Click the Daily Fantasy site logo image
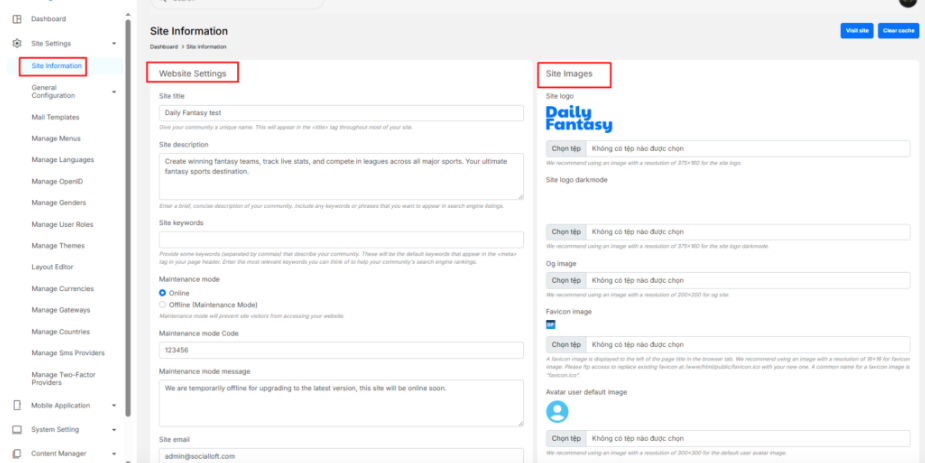This screenshot has width=925, height=463. [x=579, y=119]
